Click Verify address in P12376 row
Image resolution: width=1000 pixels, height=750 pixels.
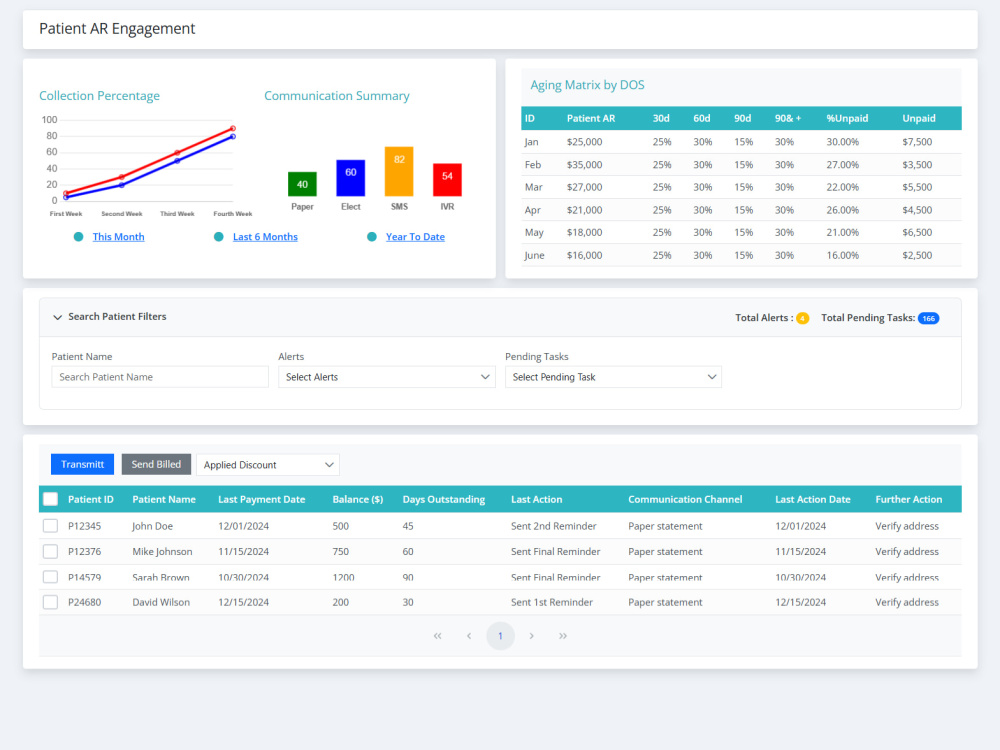907,552
